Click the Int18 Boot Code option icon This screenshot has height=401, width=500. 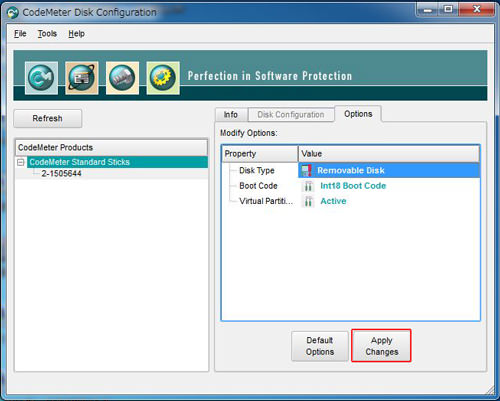coord(308,186)
